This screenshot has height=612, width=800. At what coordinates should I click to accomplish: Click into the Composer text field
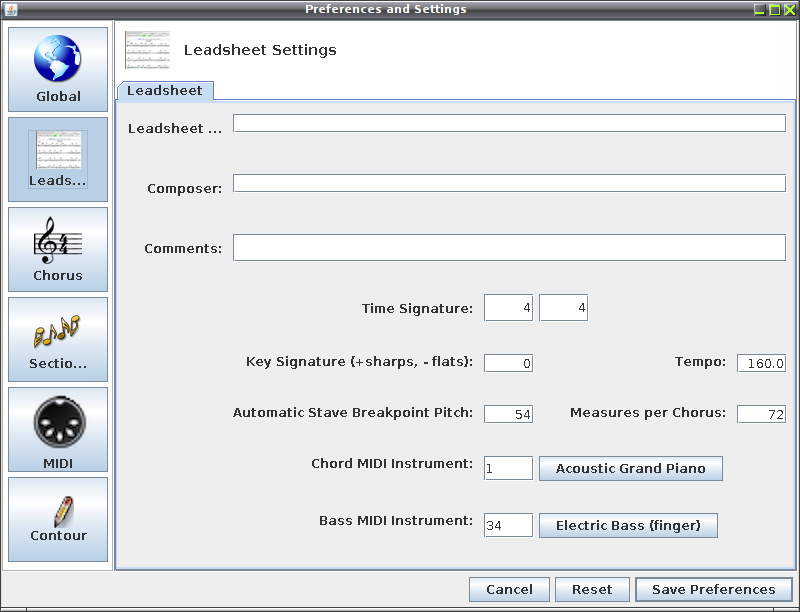[x=509, y=184]
